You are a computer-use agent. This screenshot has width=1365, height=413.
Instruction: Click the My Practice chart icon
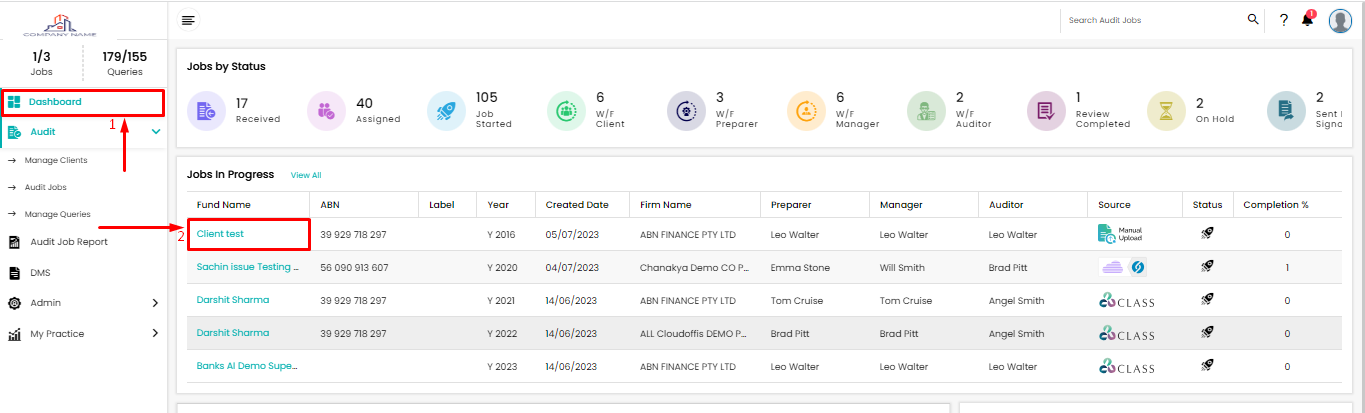click(x=14, y=334)
